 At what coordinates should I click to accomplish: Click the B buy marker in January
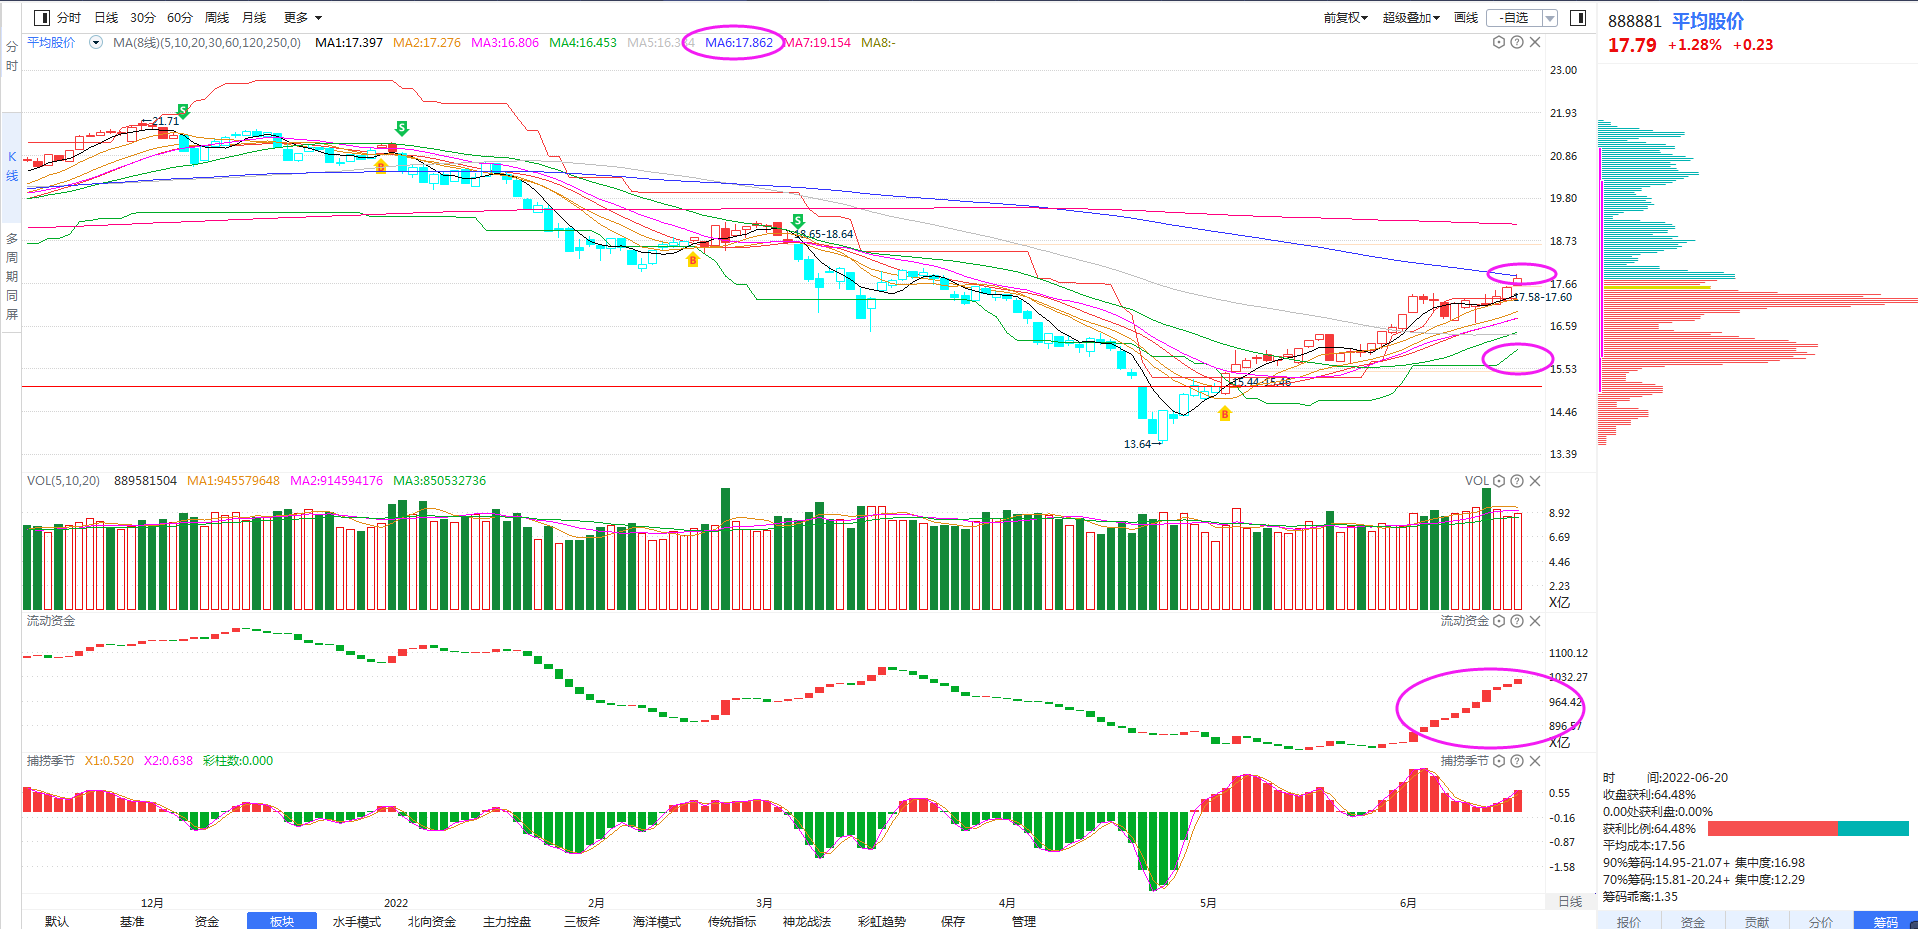coord(381,166)
